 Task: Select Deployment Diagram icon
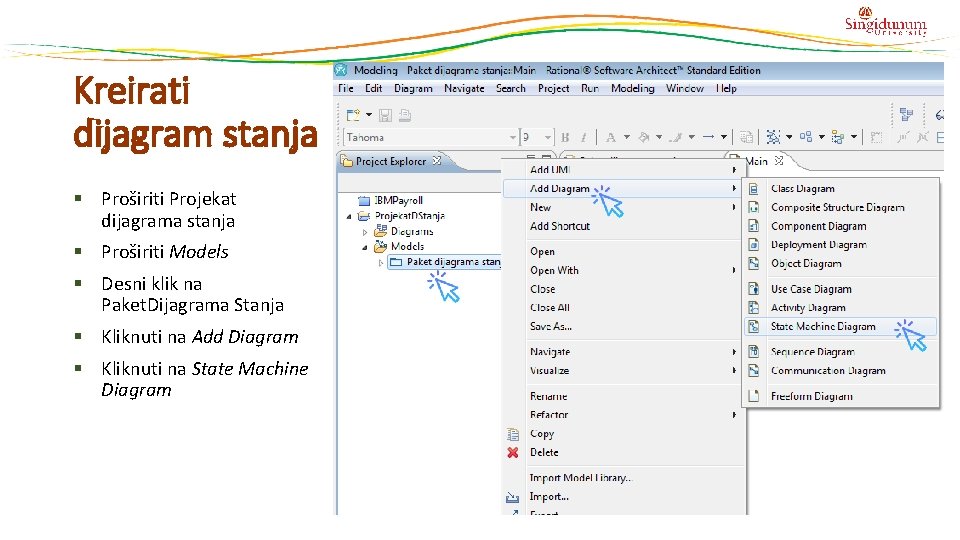tap(754, 245)
